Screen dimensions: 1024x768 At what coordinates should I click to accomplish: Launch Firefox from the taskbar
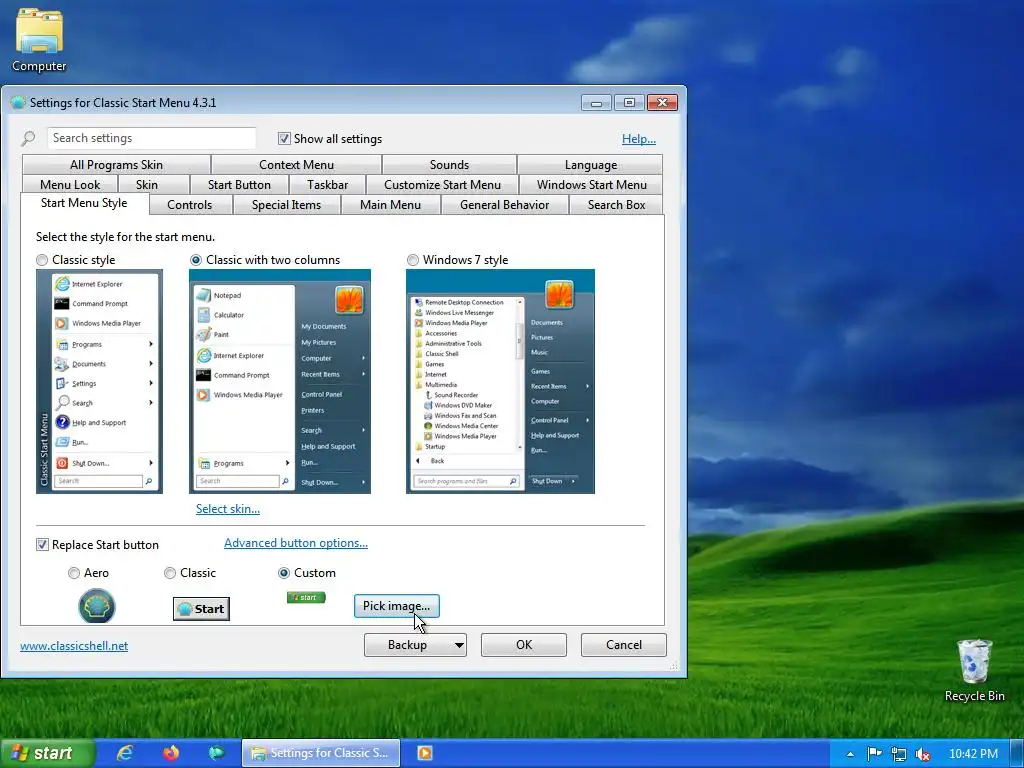click(171, 753)
